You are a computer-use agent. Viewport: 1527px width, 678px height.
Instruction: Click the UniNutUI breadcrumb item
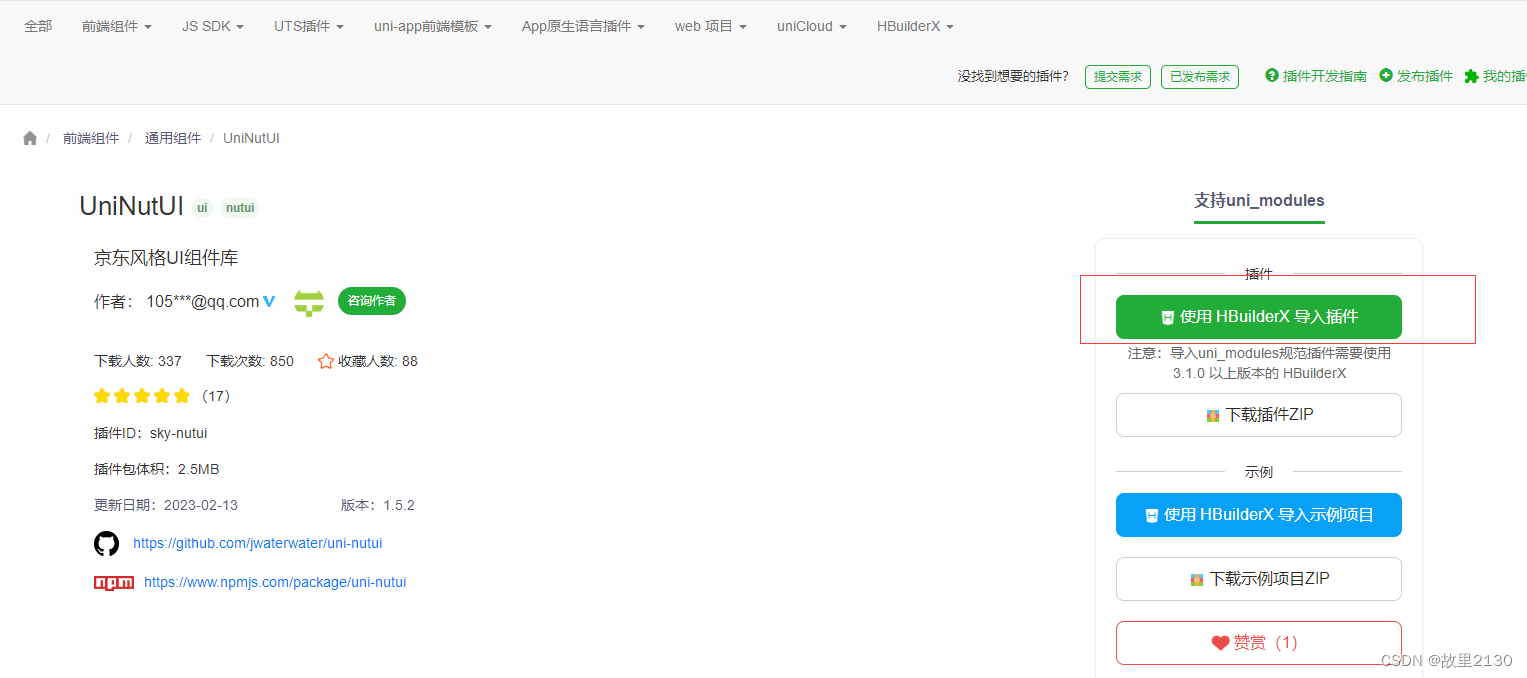tap(252, 138)
